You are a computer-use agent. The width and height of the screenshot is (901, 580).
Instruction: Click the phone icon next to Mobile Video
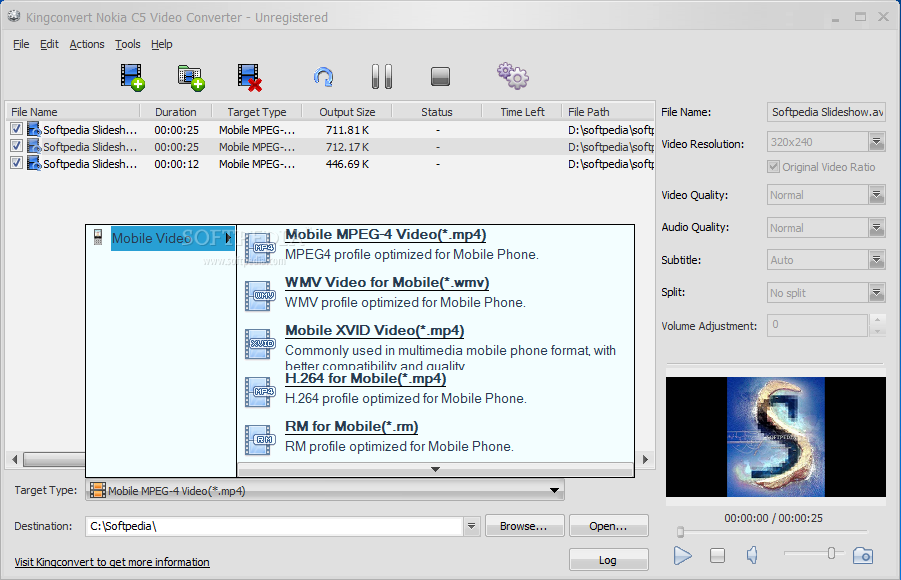(98, 237)
